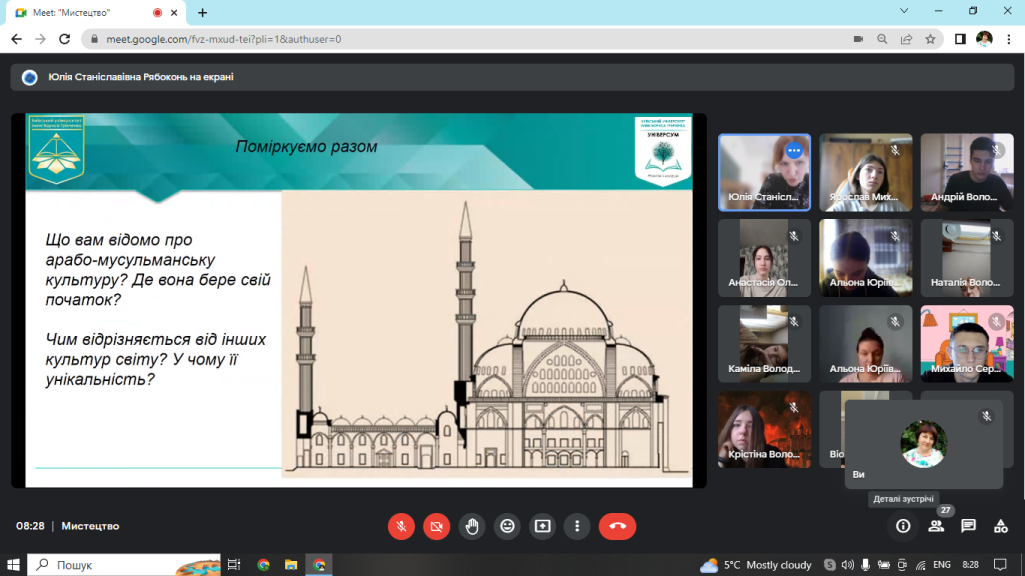Unmute the microphone in the call controls
Screen dimensions: 1025x576
(x=401, y=526)
